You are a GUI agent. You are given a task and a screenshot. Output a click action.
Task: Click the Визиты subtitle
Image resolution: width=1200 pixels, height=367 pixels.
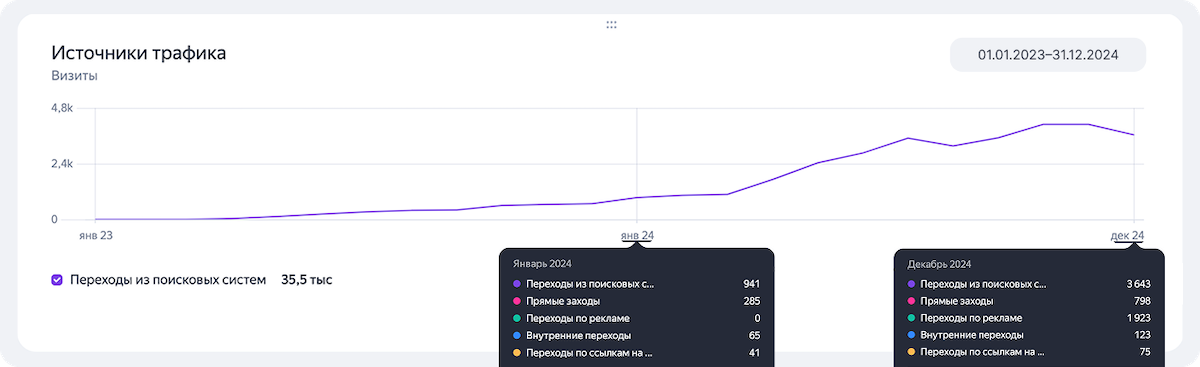[x=74, y=75]
